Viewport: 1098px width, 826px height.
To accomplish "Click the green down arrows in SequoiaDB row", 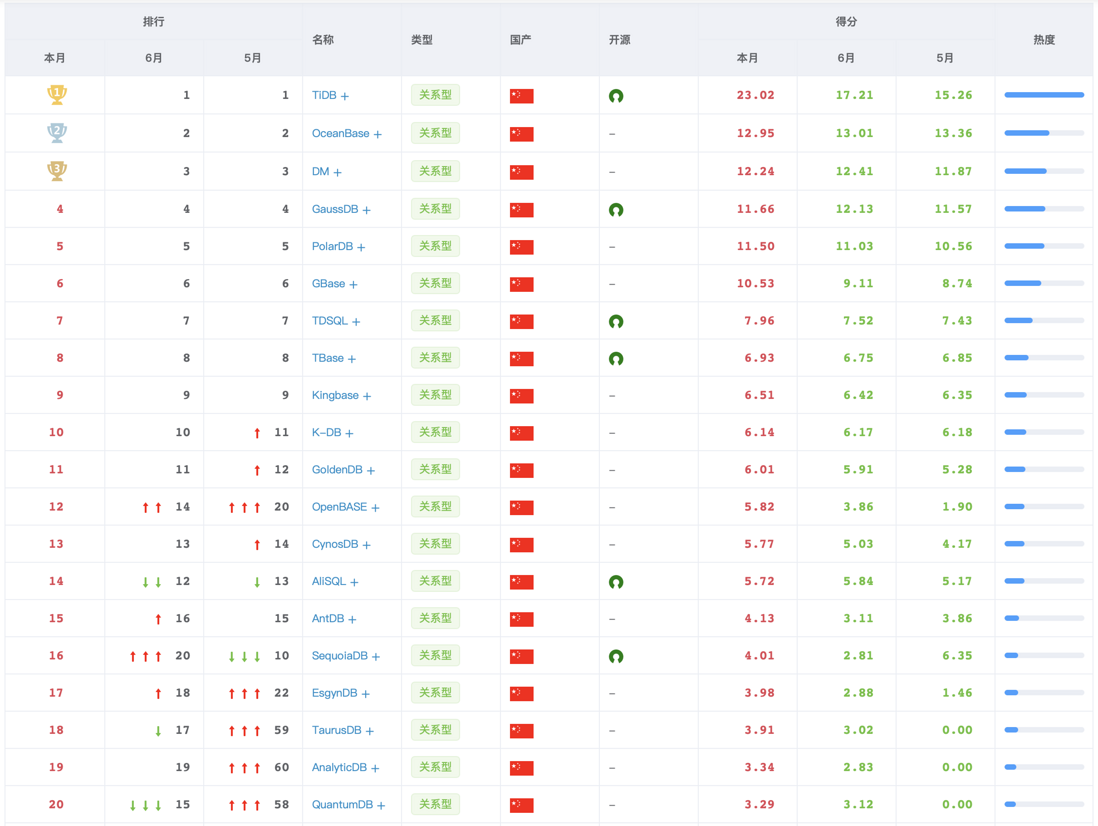I will point(244,657).
